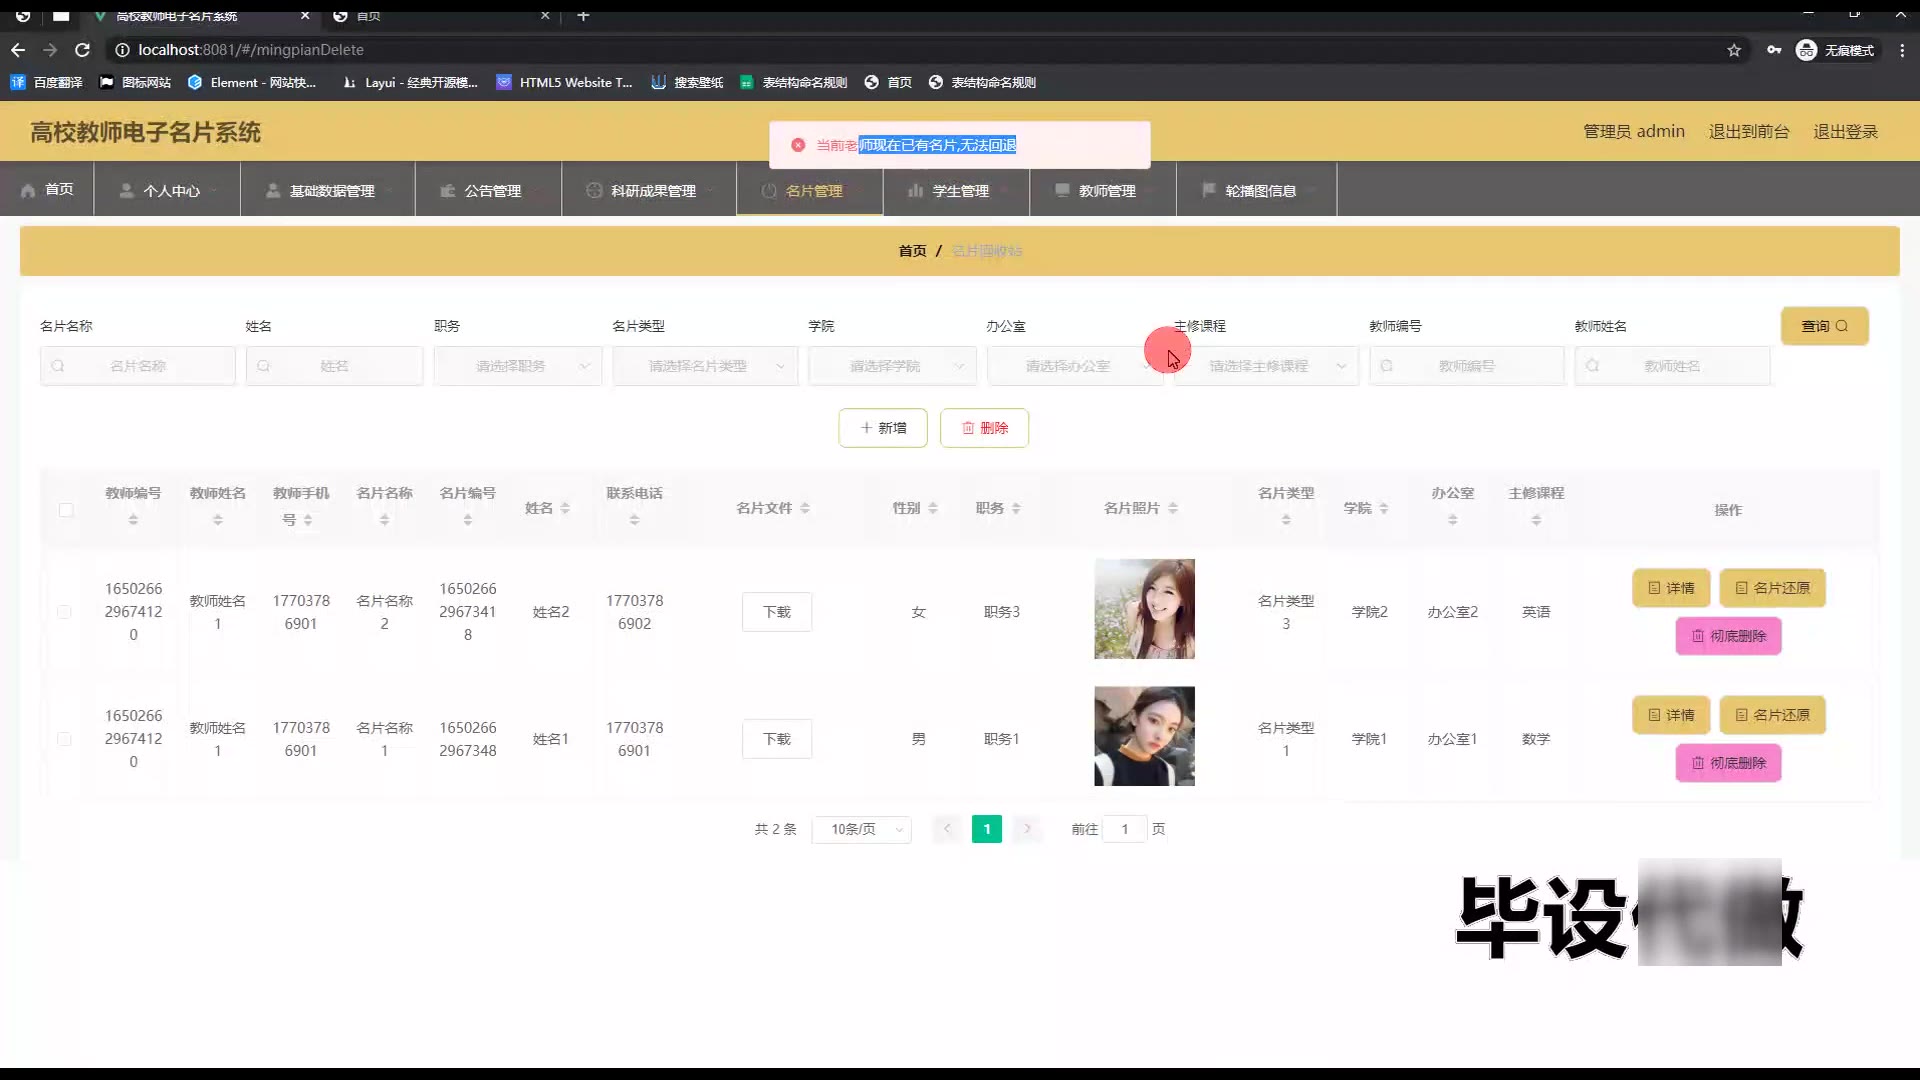
Task: Open the 主修课程 filter dropdown
Action: [1266, 366]
